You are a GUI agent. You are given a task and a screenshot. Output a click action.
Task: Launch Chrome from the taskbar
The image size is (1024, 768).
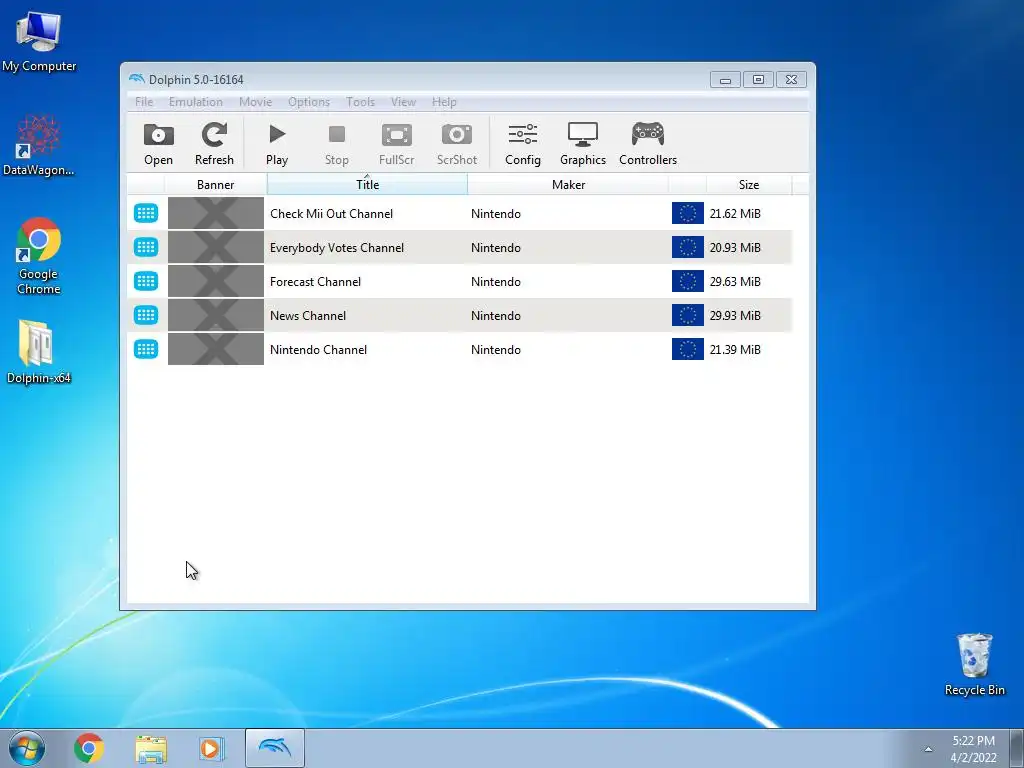(89, 748)
